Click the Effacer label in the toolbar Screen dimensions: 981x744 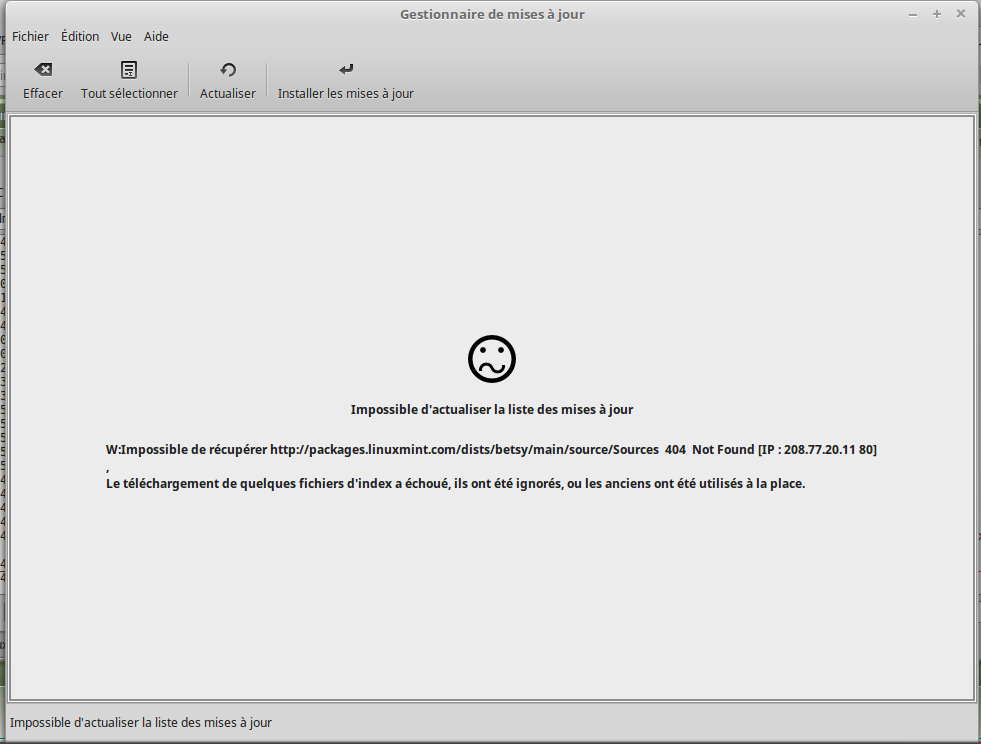pos(43,93)
